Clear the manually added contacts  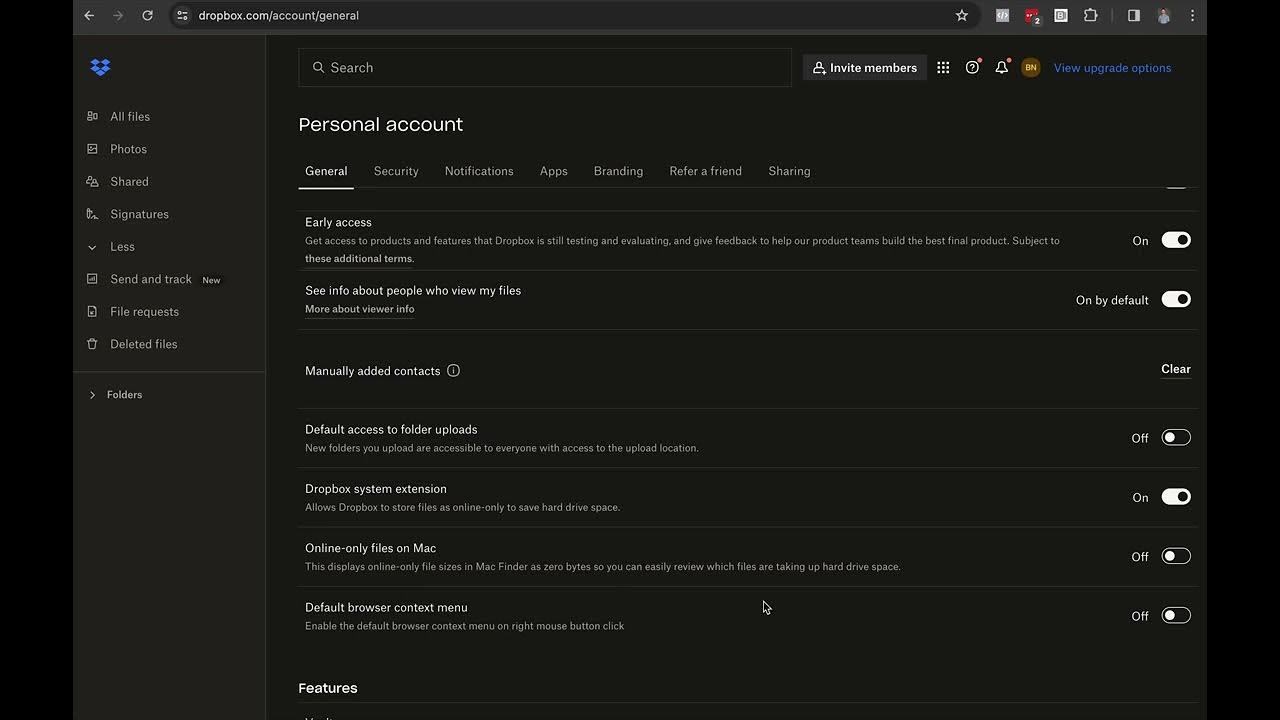pos(1175,369)
